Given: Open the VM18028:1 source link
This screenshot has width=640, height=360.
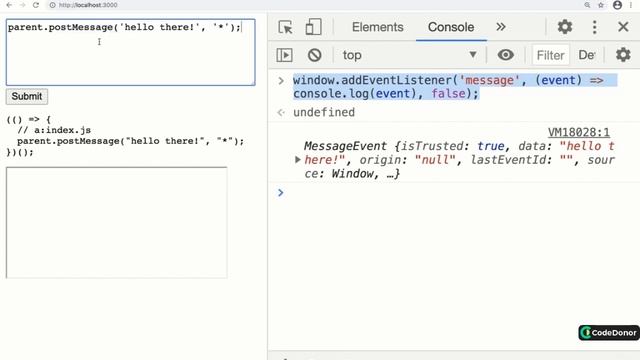Looking at the screenshot, I should click(x=579, y=132).
